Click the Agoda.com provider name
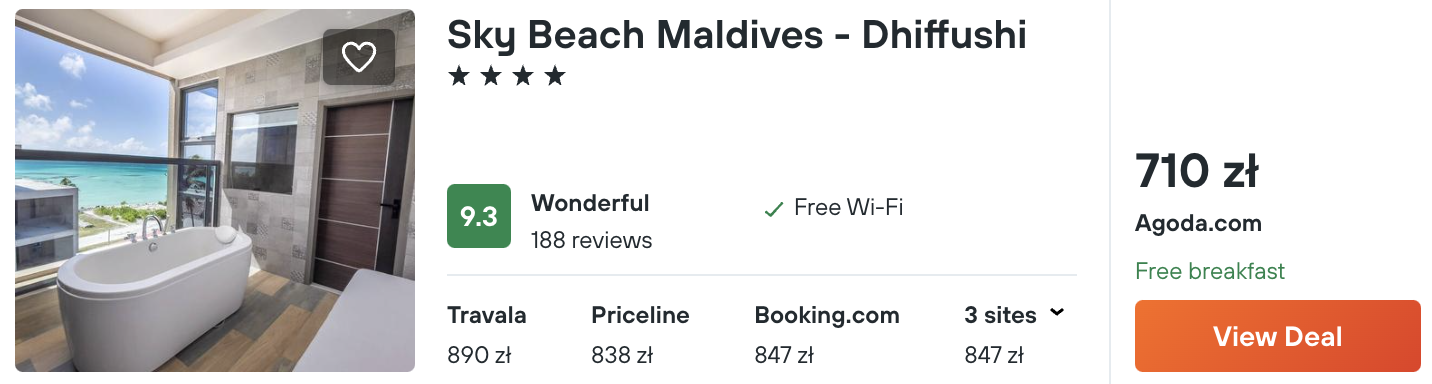This screenshot has width=1432, height=384. pos(1198,224)
